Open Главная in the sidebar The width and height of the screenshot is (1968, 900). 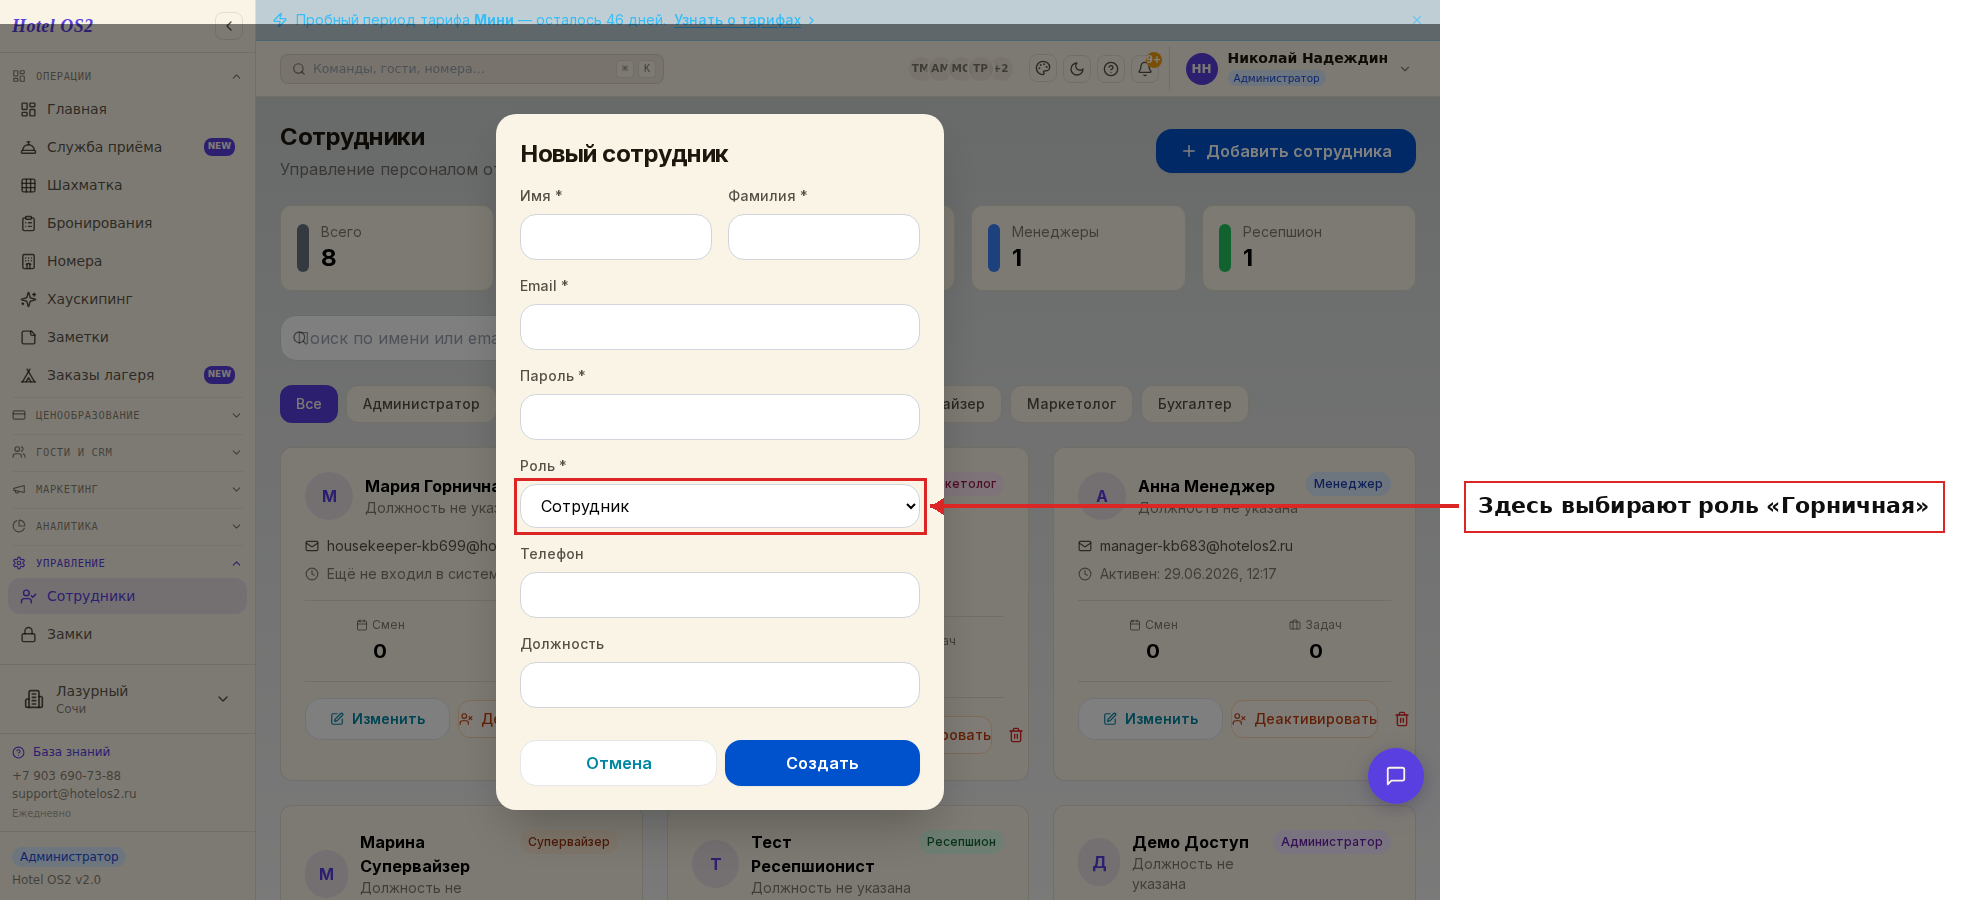tap(127, 109)
